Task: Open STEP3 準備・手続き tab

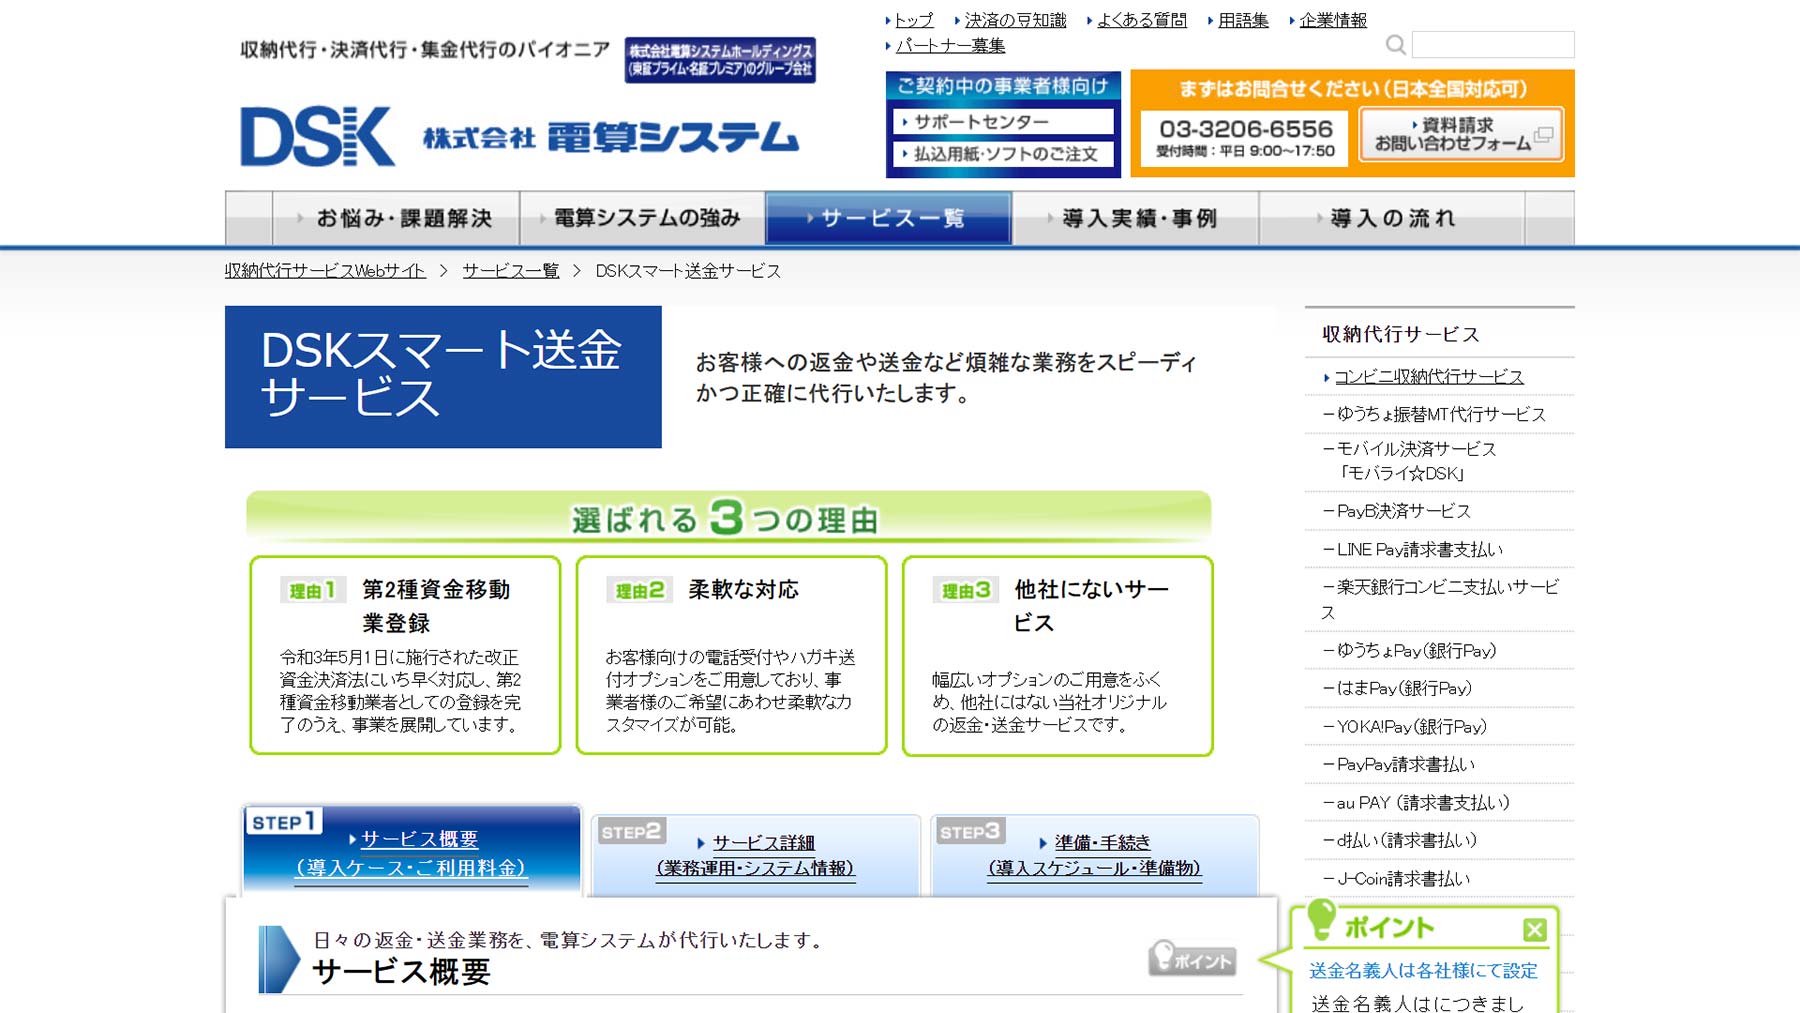Action: coord(1095,855)
